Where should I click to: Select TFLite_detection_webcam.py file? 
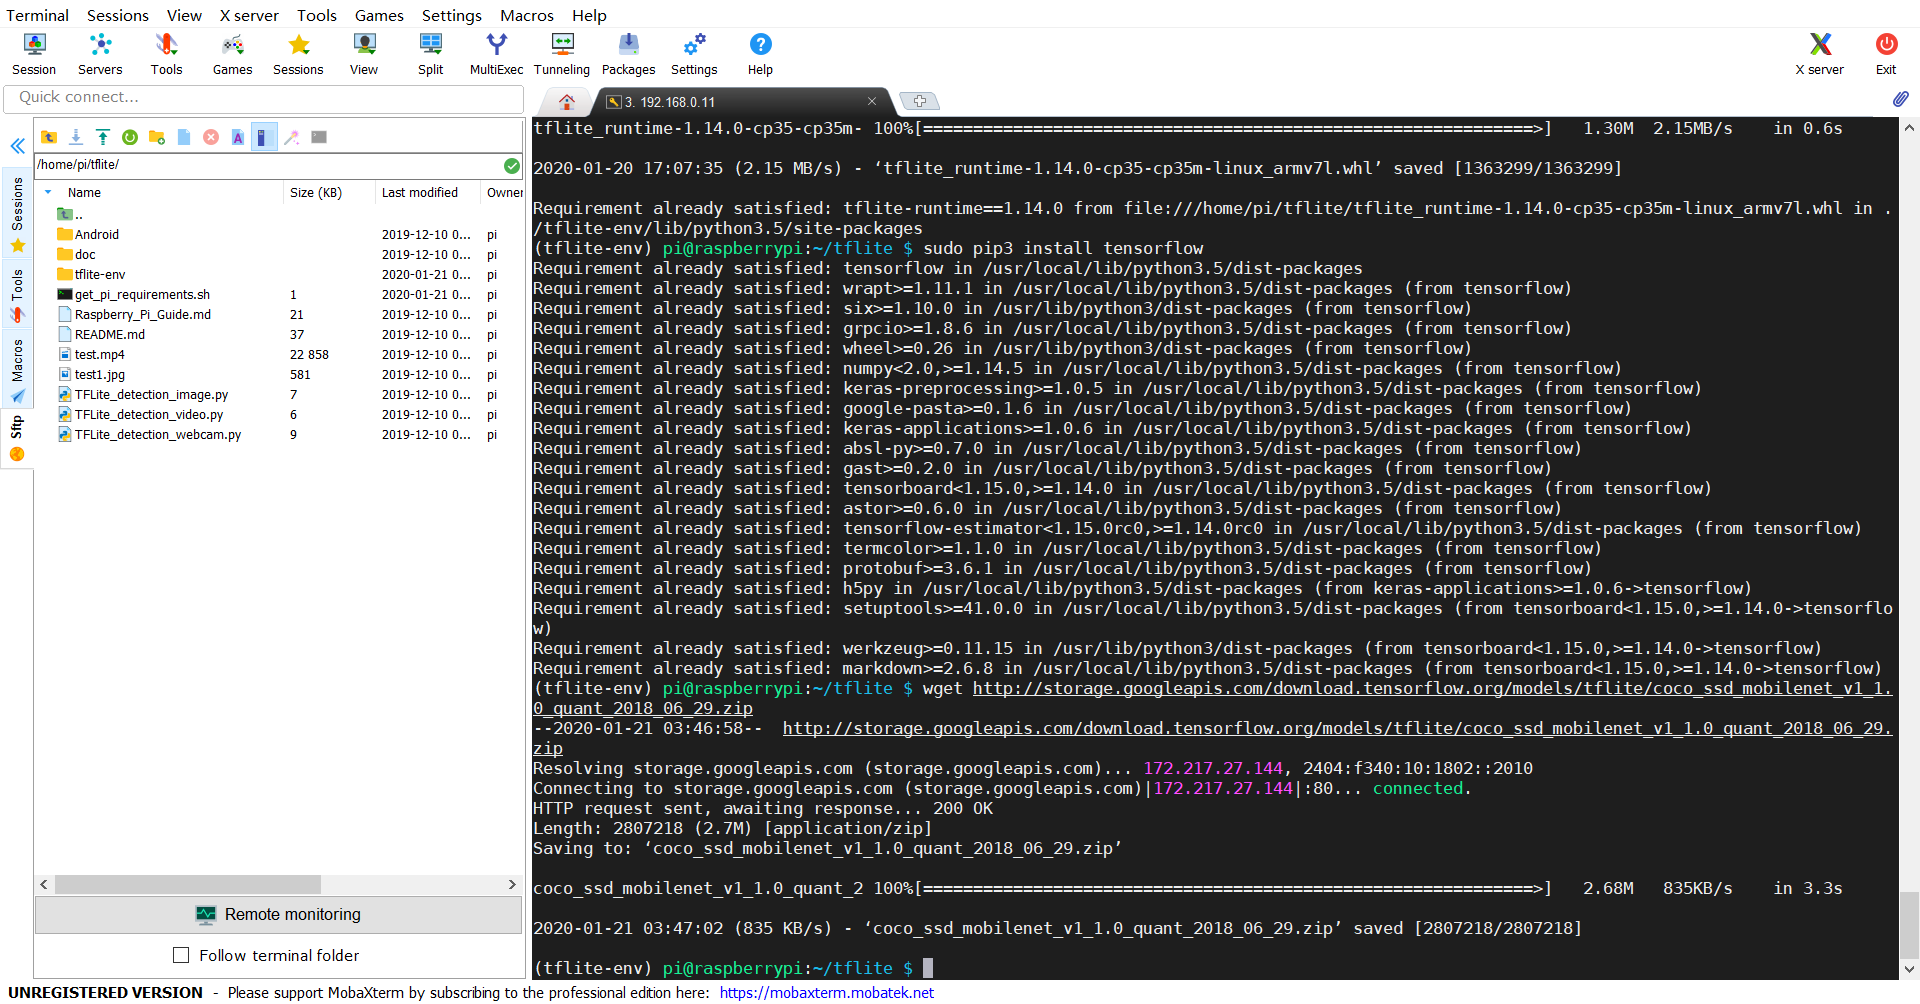[158, 435]
